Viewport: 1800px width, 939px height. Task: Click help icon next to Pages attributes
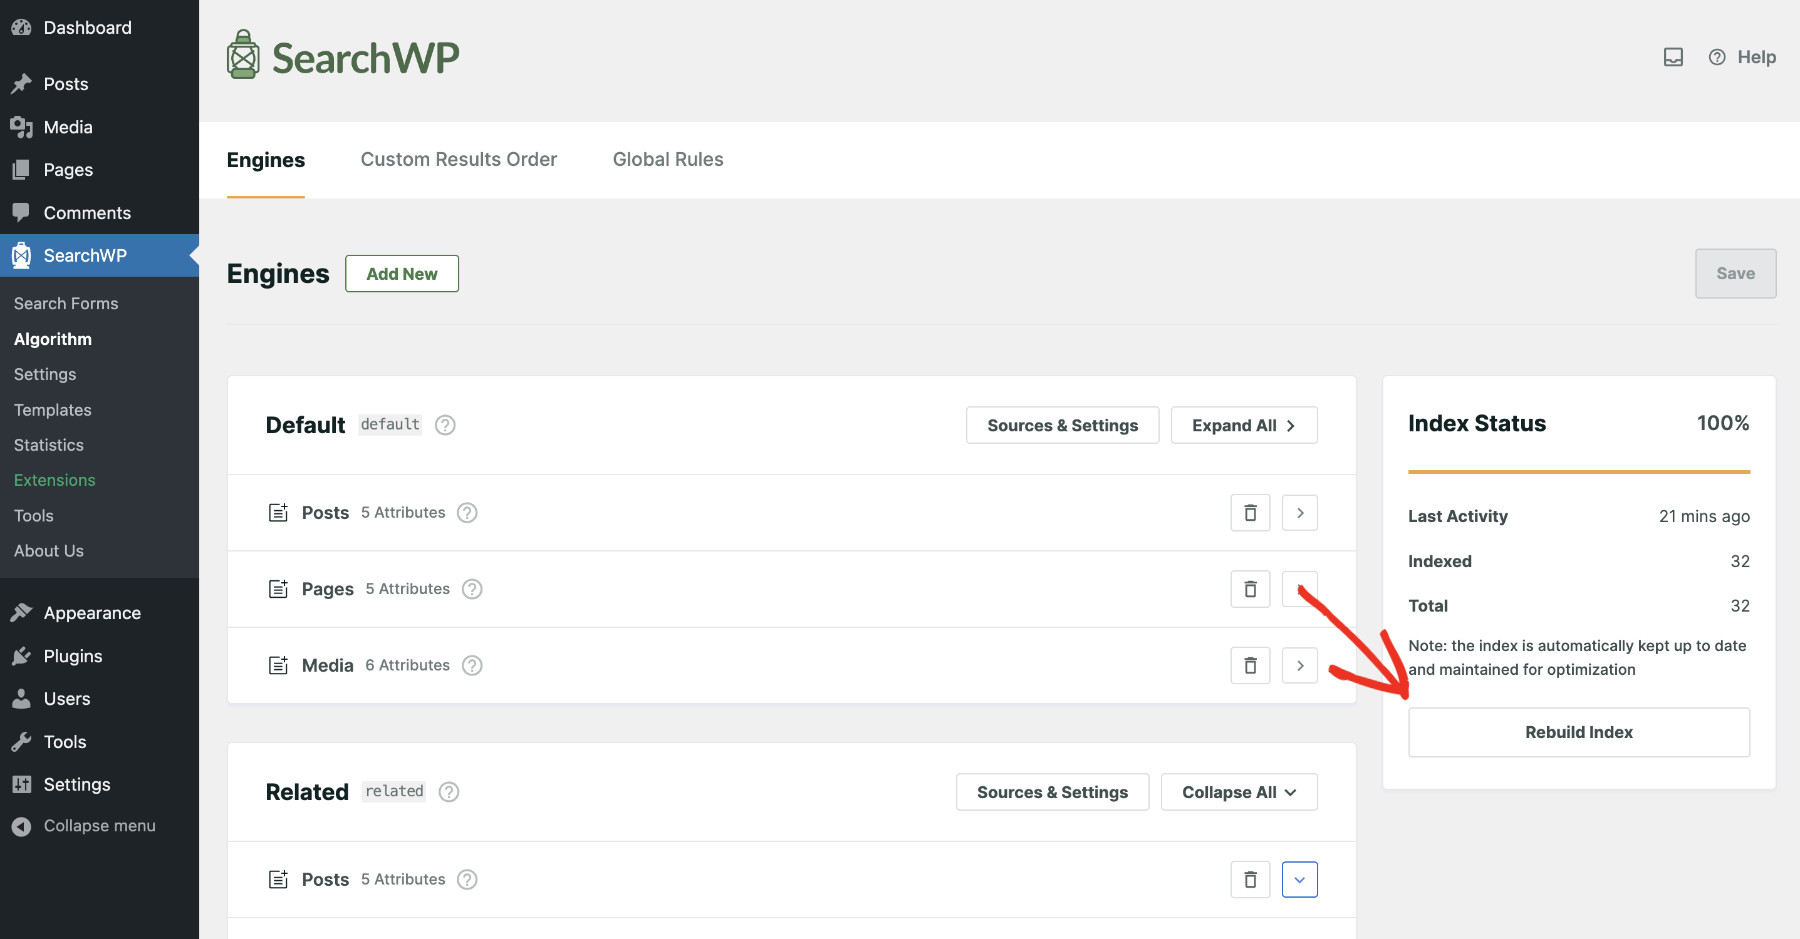pos(472,589)
